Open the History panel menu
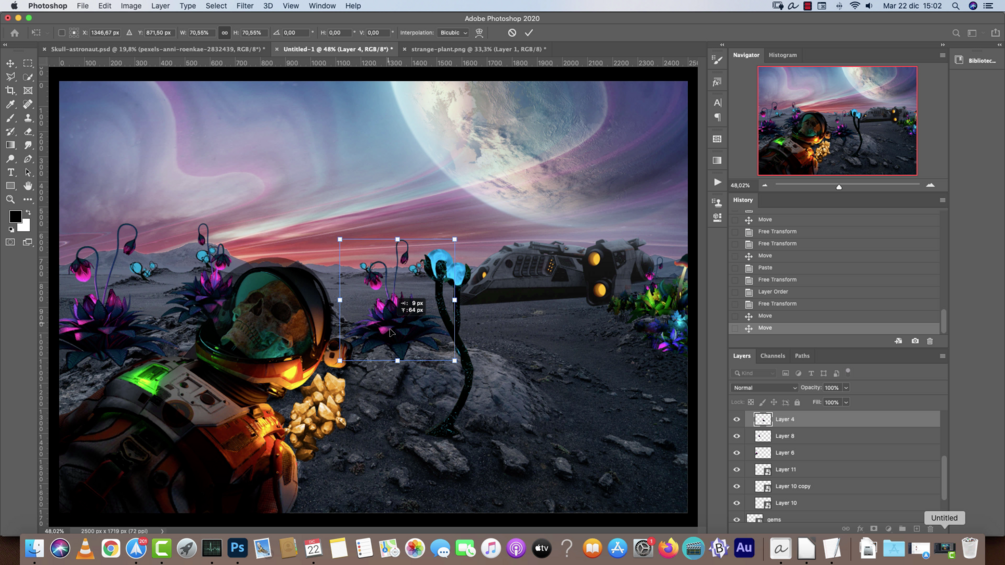Viewport: 1005px width, 565px height. tap(942, 201)
